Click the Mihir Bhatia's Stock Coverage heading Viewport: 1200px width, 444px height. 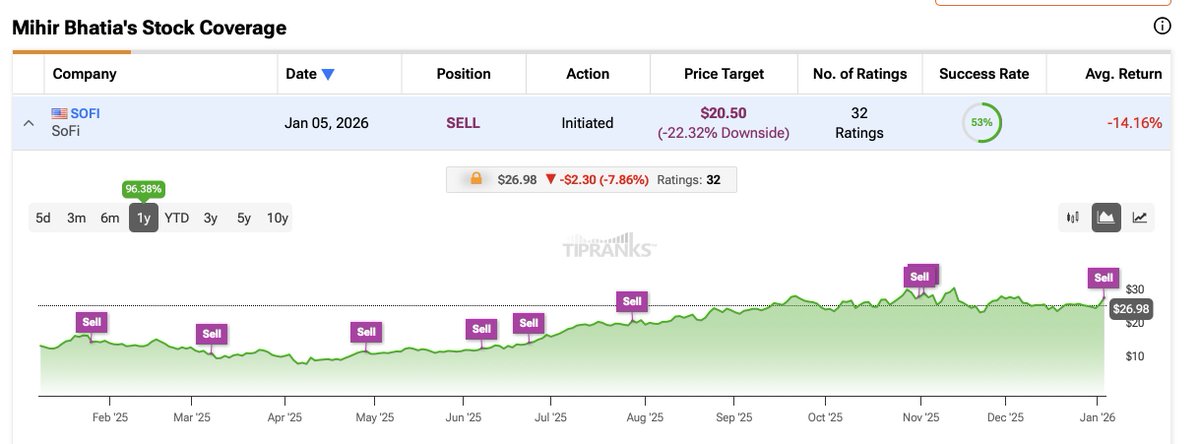149,28
